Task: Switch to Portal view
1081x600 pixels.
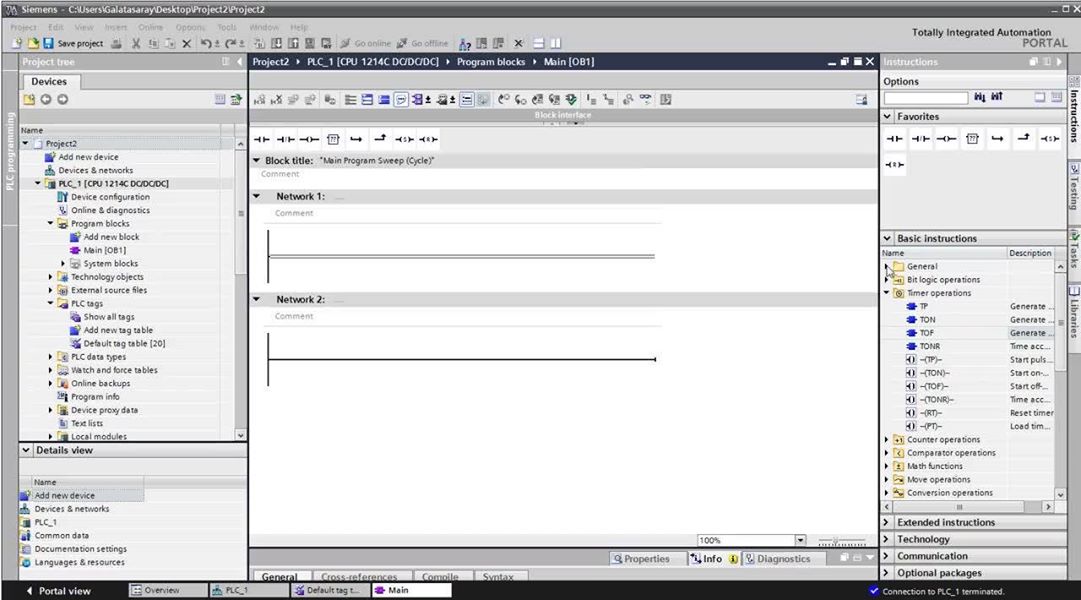Action: [x=58, y=591]
